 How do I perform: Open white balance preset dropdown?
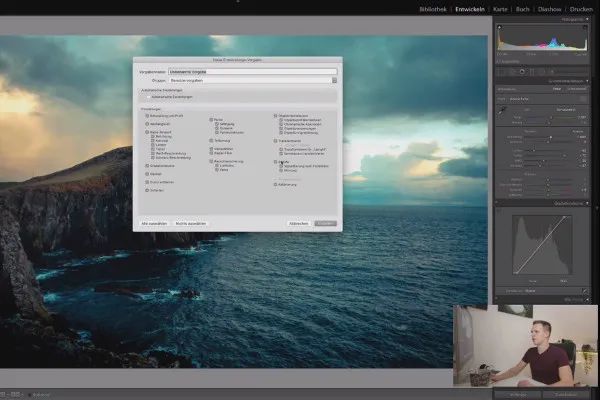[566, 110]
